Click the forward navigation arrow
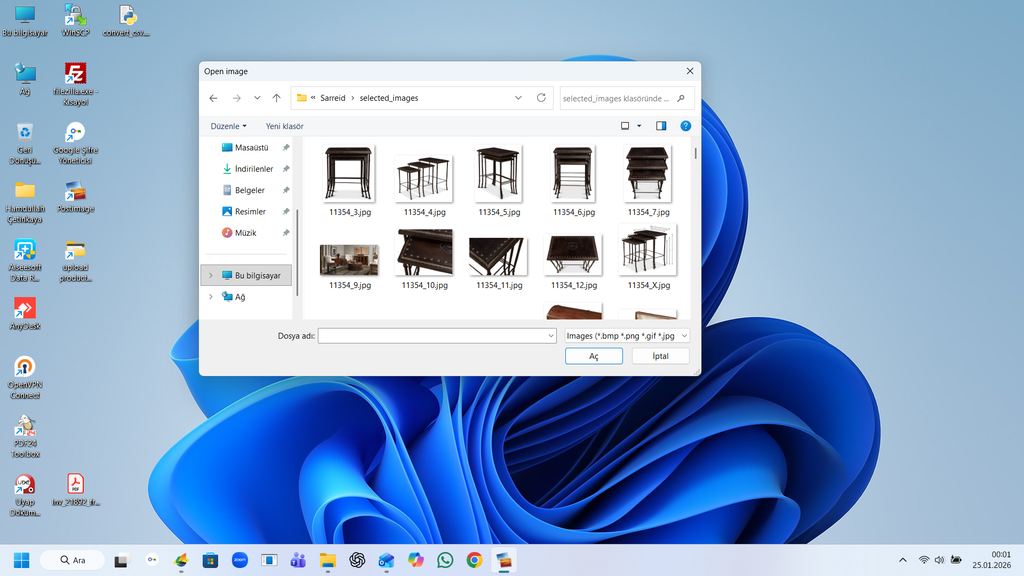The image size is (1024, 576). (236, 98)
